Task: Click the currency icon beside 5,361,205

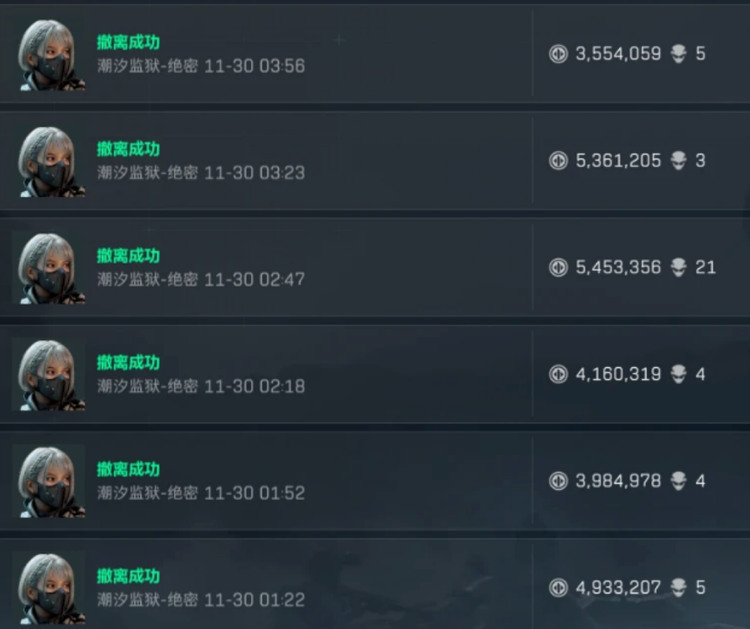Action: (x=558, y=161)
